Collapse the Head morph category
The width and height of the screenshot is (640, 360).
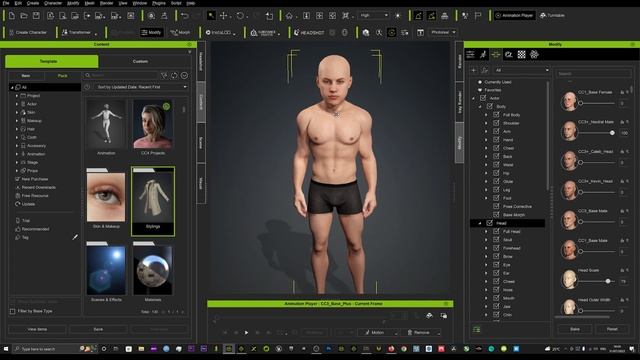[480, 223]
